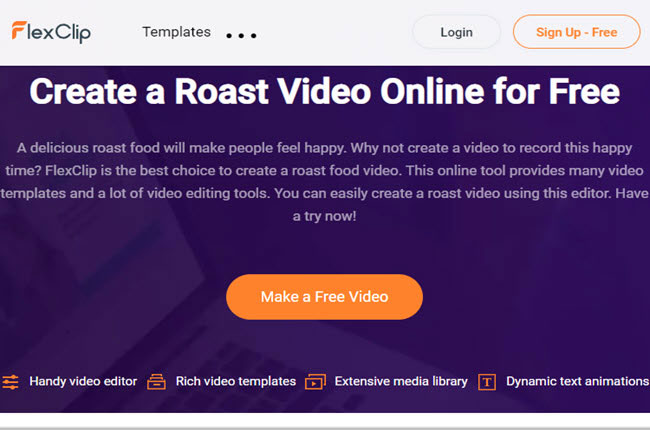This screenshot has width=650, height=430.
Task: Click the Login button
Action: point(456,32)
